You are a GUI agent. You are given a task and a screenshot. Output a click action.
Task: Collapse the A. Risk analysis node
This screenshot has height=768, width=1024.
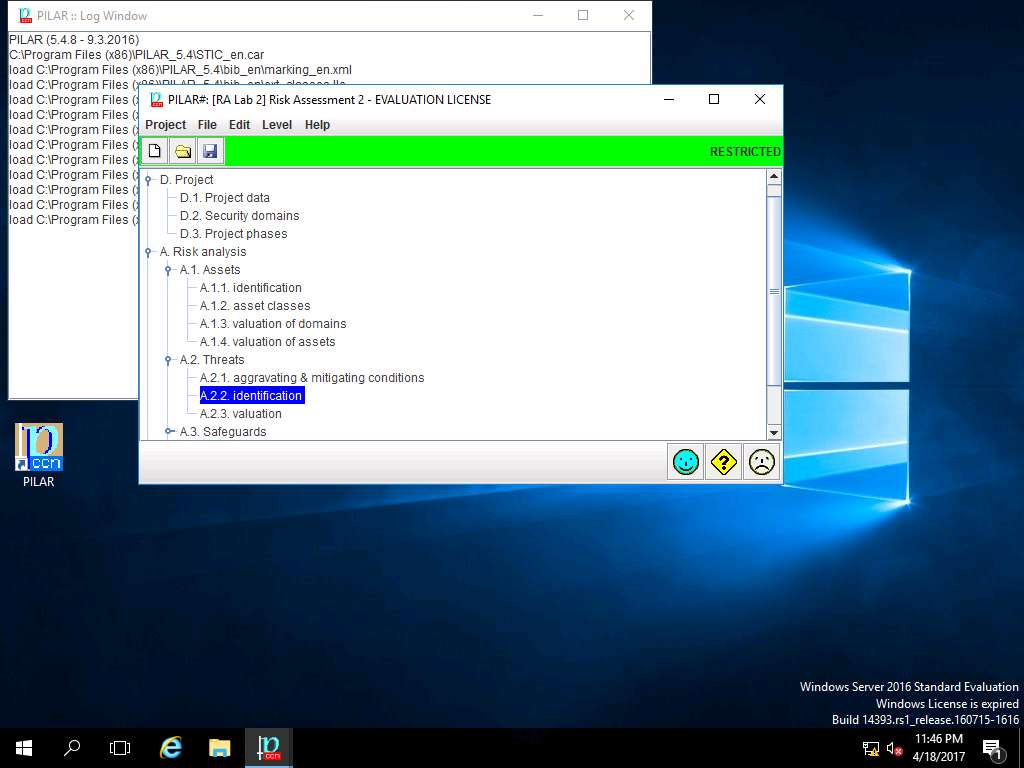[148, 252]
